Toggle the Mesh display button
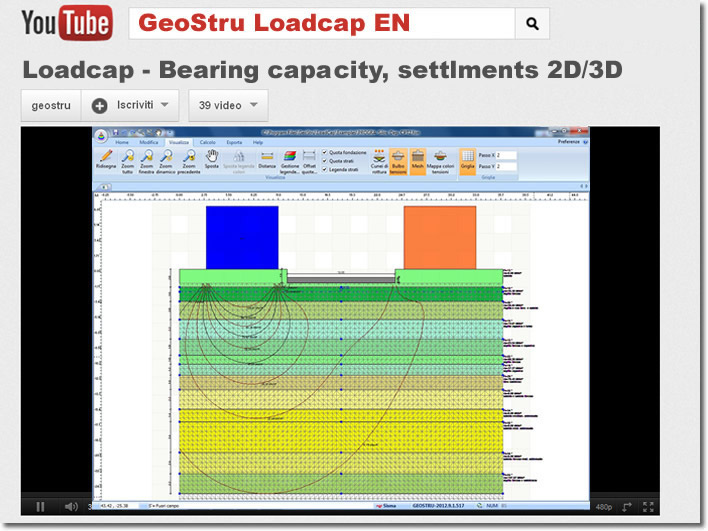708x531 pixels. pyautogui.click(x=418, y=161)
